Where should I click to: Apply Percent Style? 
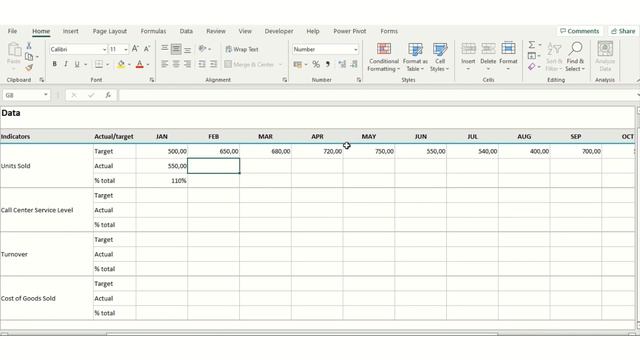tap(316, 64)
